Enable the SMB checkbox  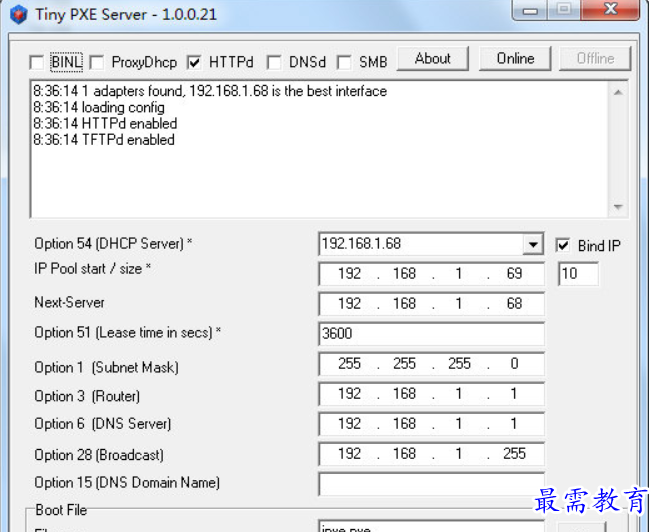344,63
